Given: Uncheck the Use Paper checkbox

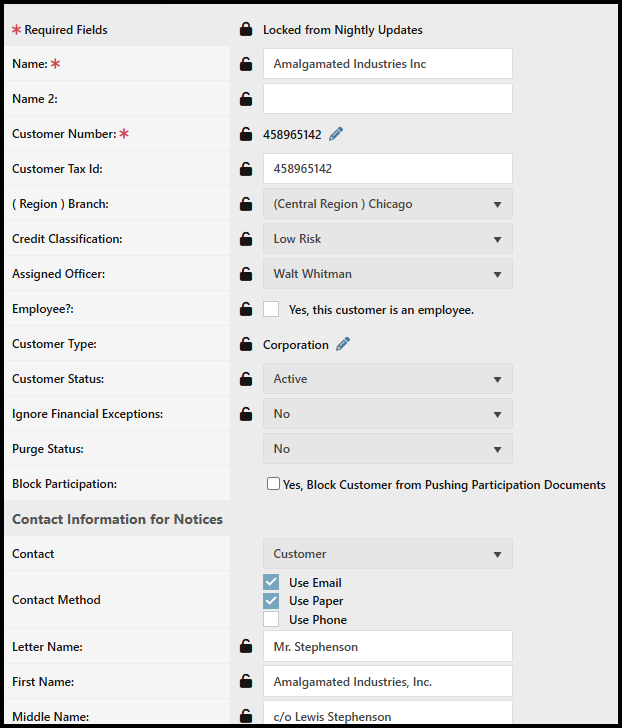Looking at the screenshot, I should pyautogui.click(x=271, y=601).
